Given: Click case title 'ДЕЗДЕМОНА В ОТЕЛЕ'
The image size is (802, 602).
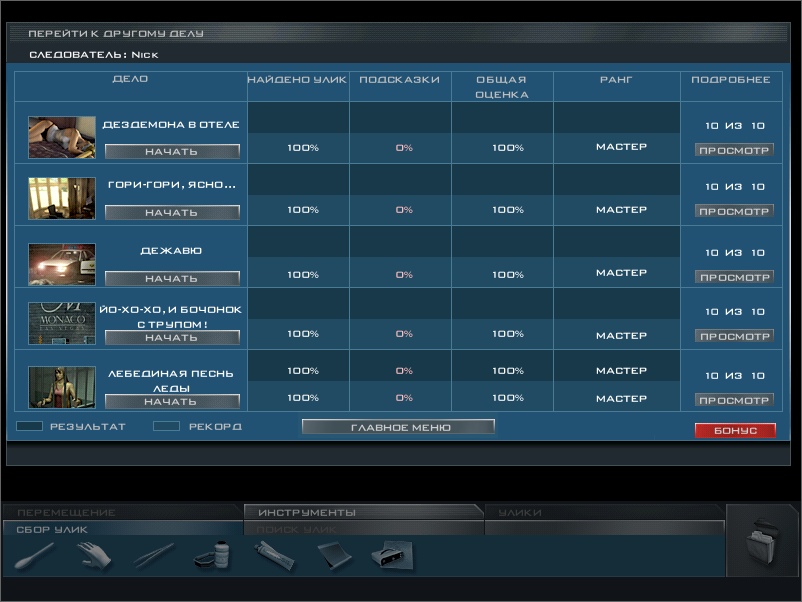Looking at the screenshot, I should [x=171, y=125].
